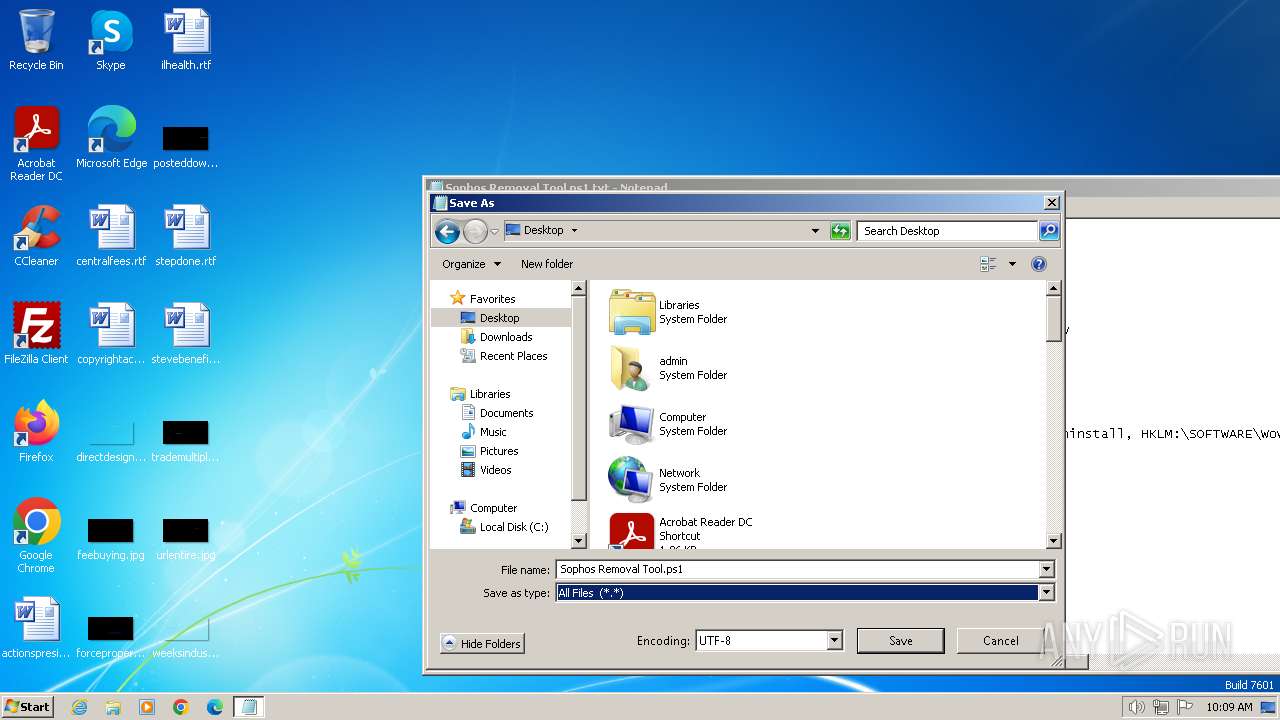The width and height of the screenshot is (1280, 720).
Task: Change the view with the views icon
Action: point(989,264)
